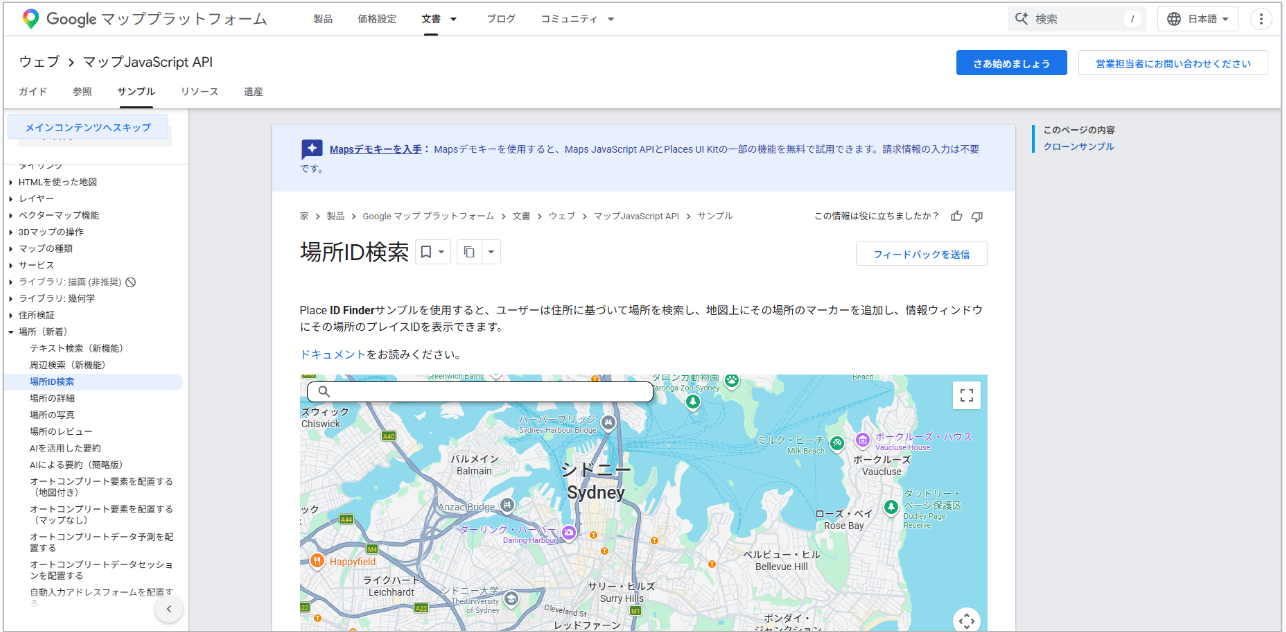Screen dimensions: 1286x632
Task: Switch to the 遺産 tab
Action: pyautogui.click(x=253, y=92)
